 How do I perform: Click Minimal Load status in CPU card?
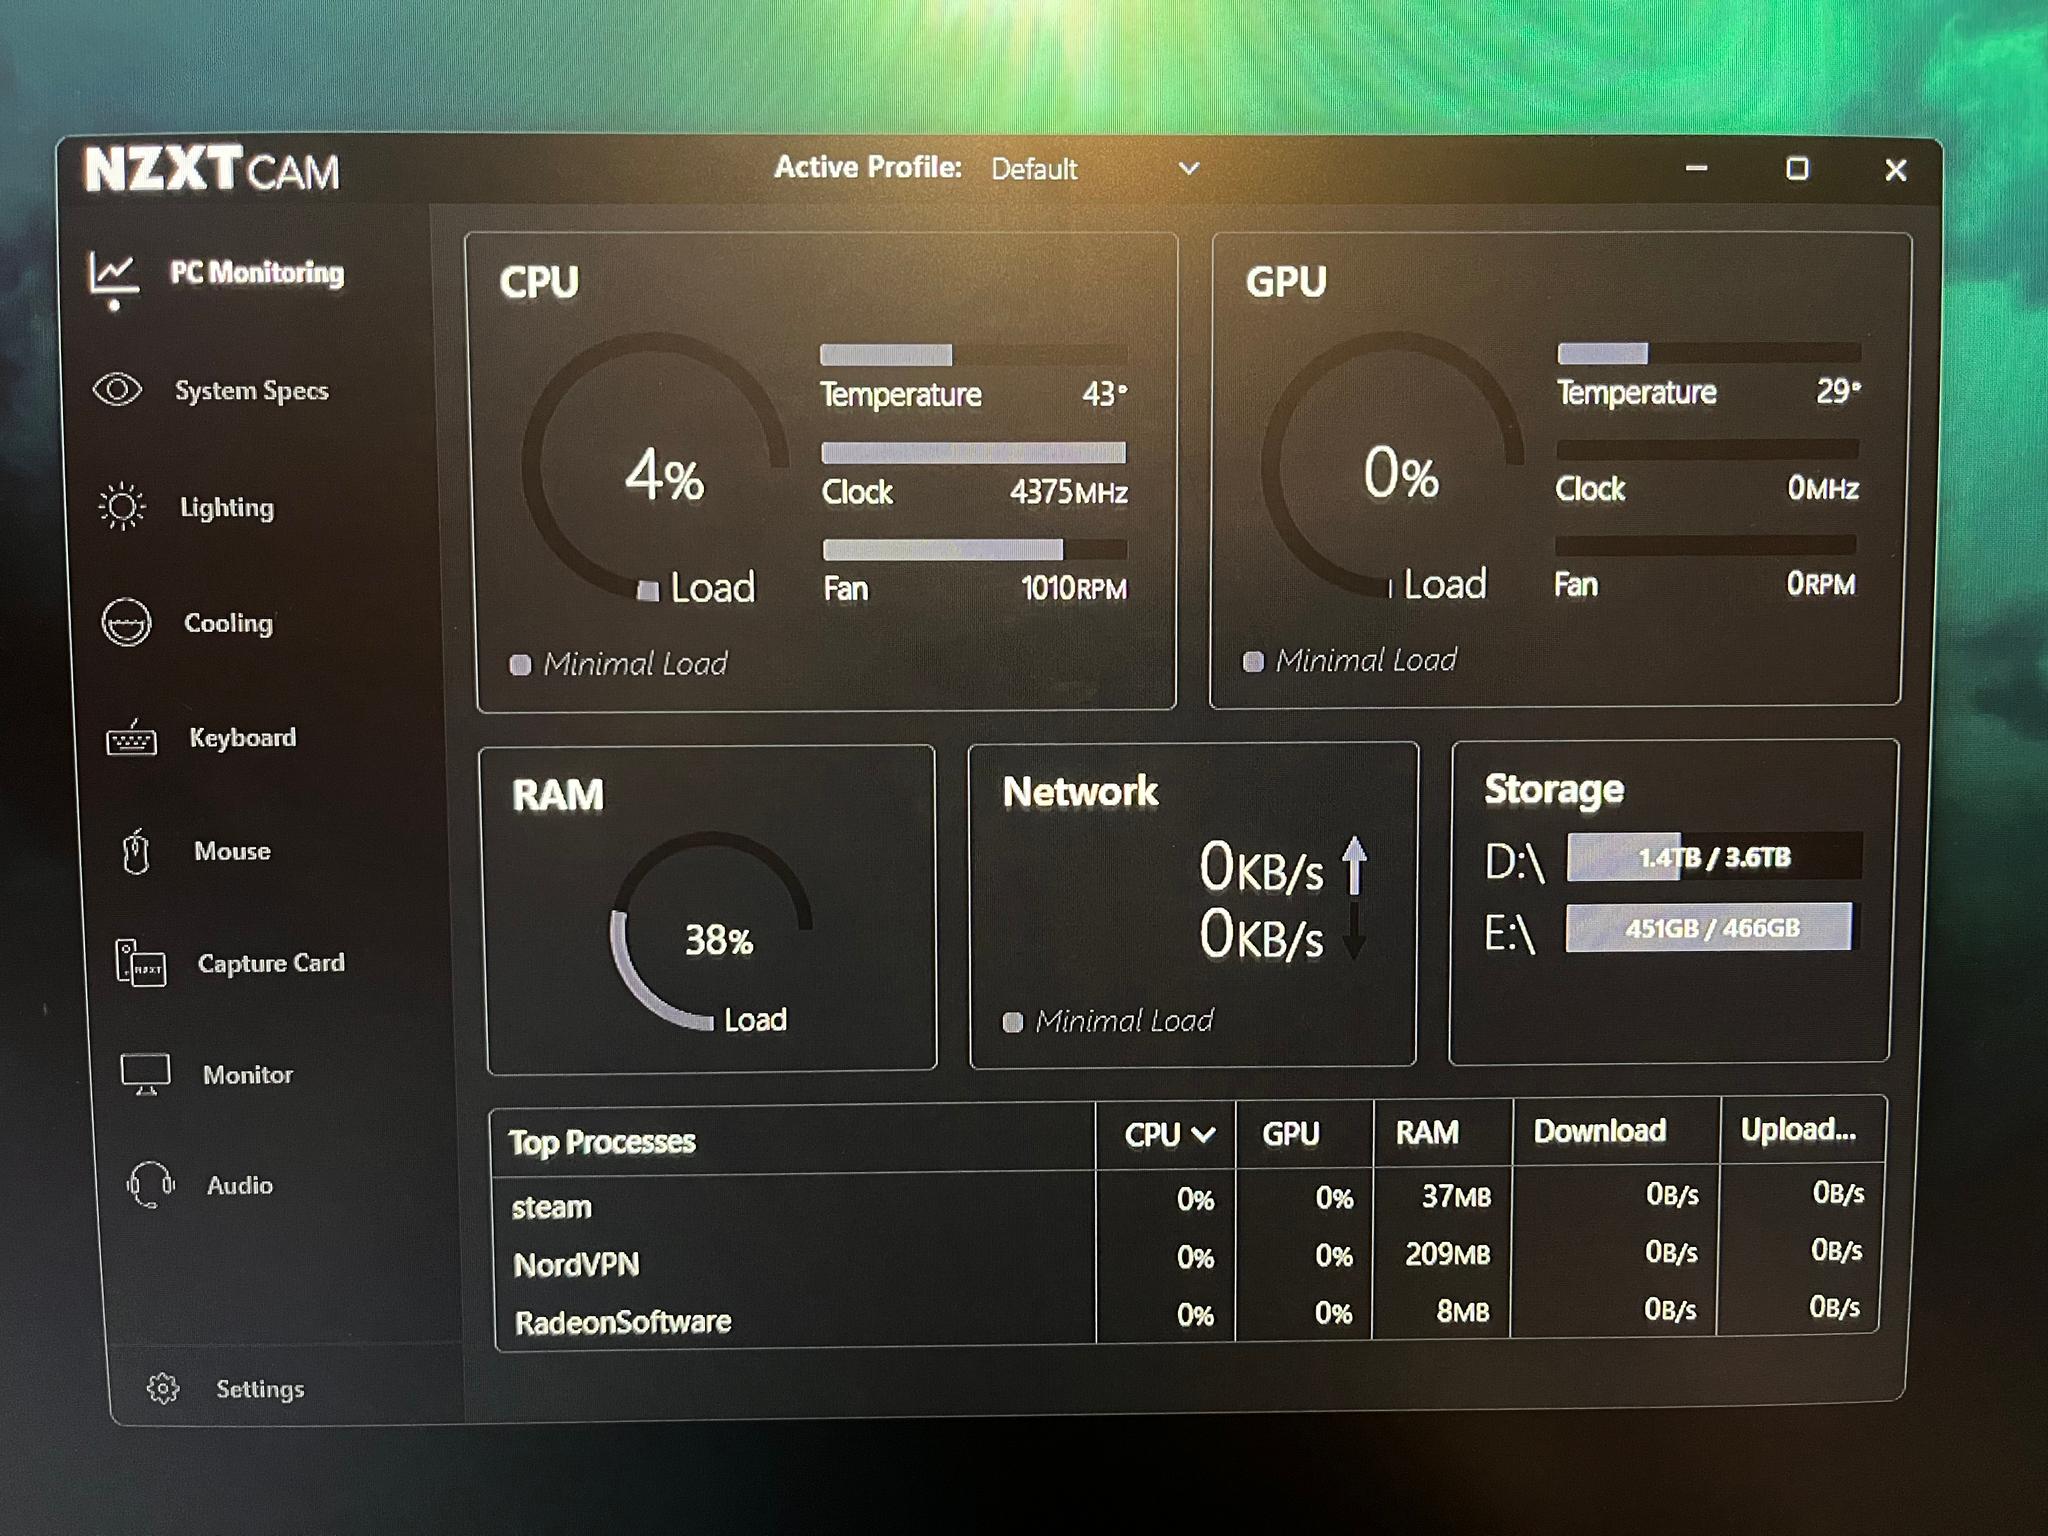(x=619, y=664)
